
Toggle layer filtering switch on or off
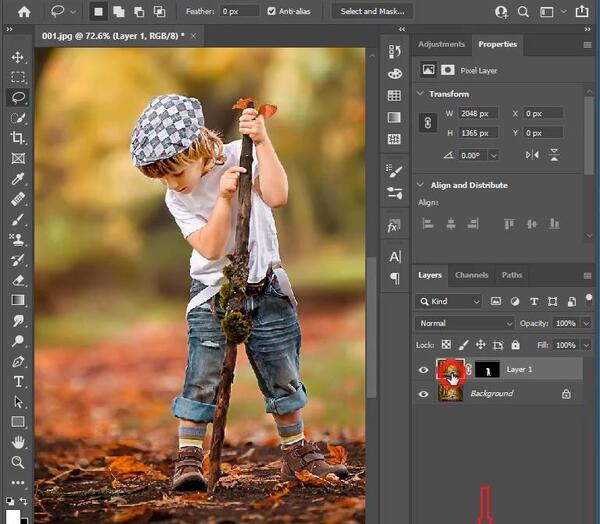pyautogui.click(x=589, y=299)
